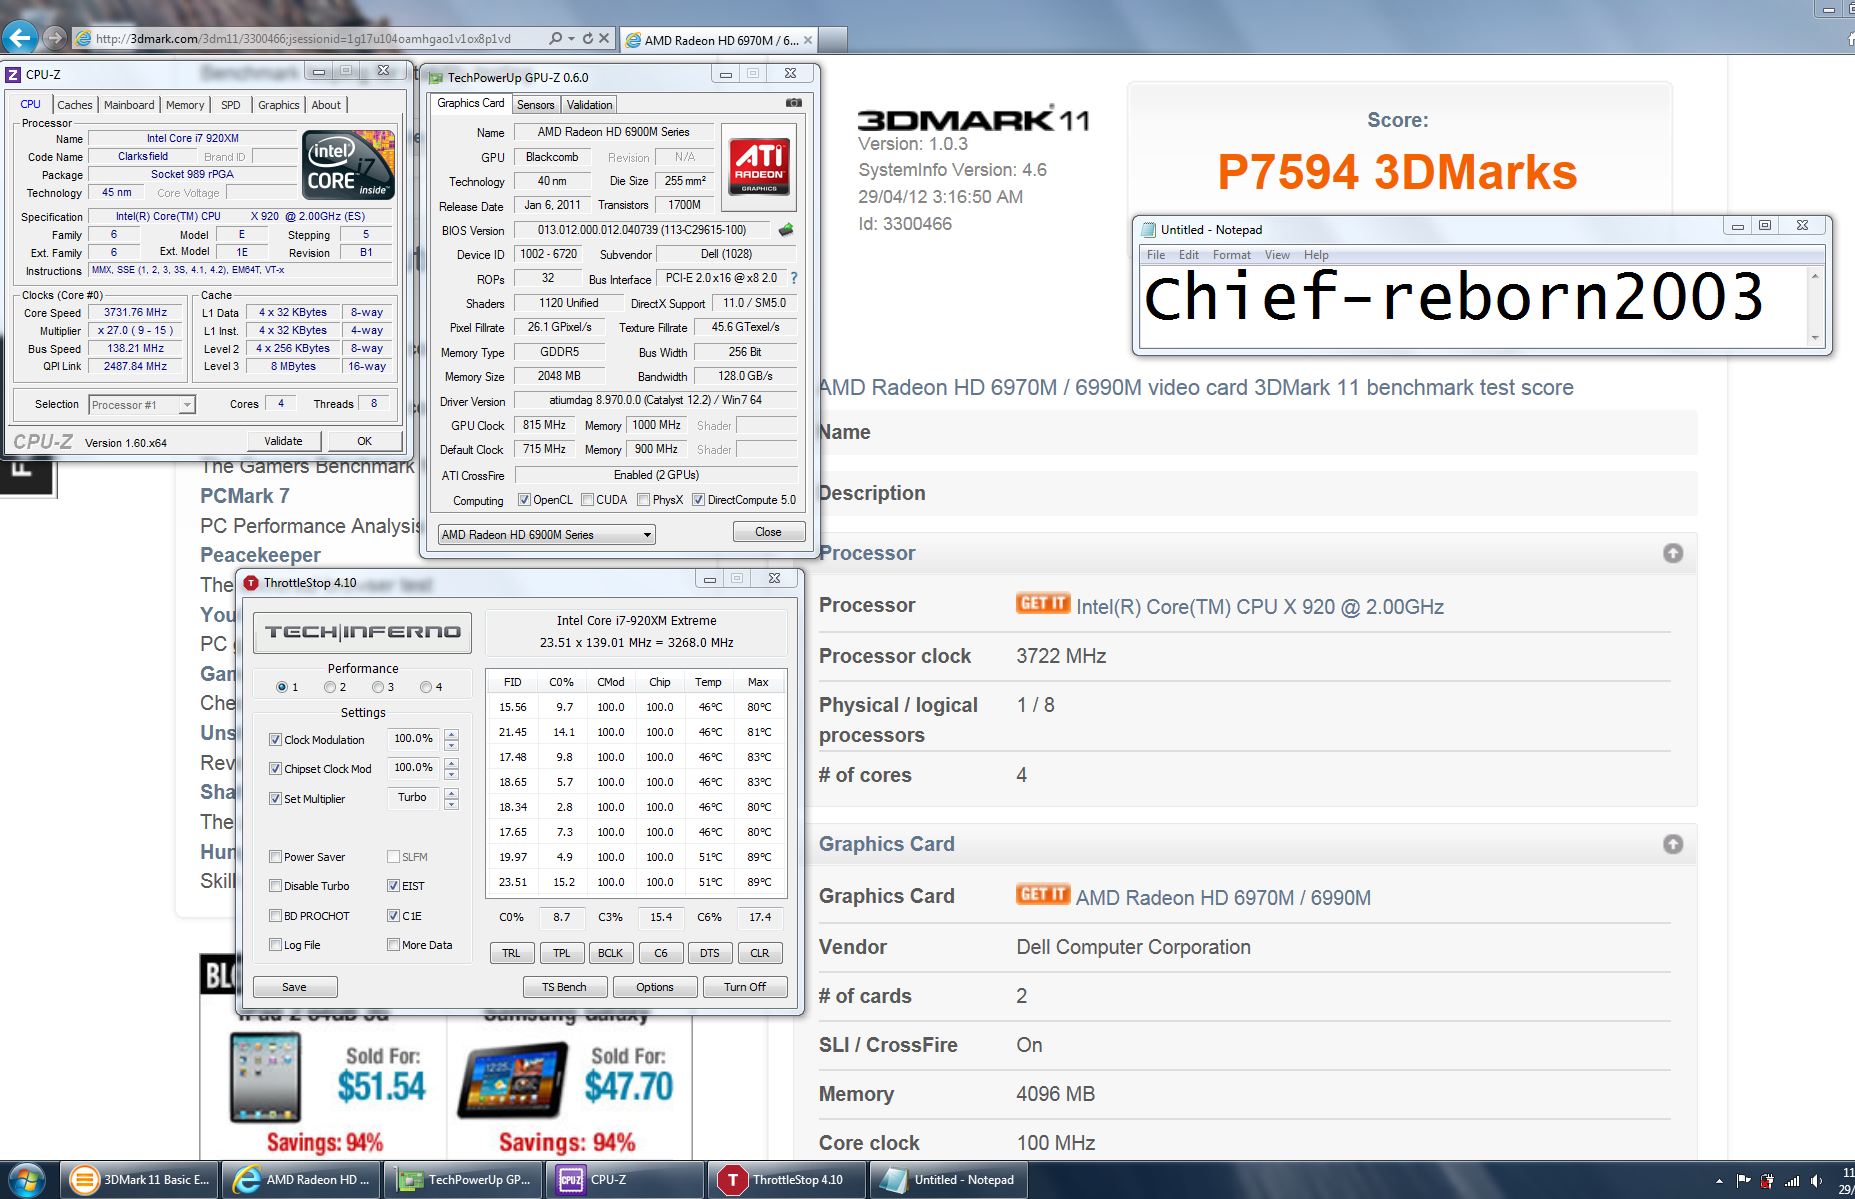Collapse the Processor section on 3DMark page
1855x1199 pixels.
point(1673,553)
